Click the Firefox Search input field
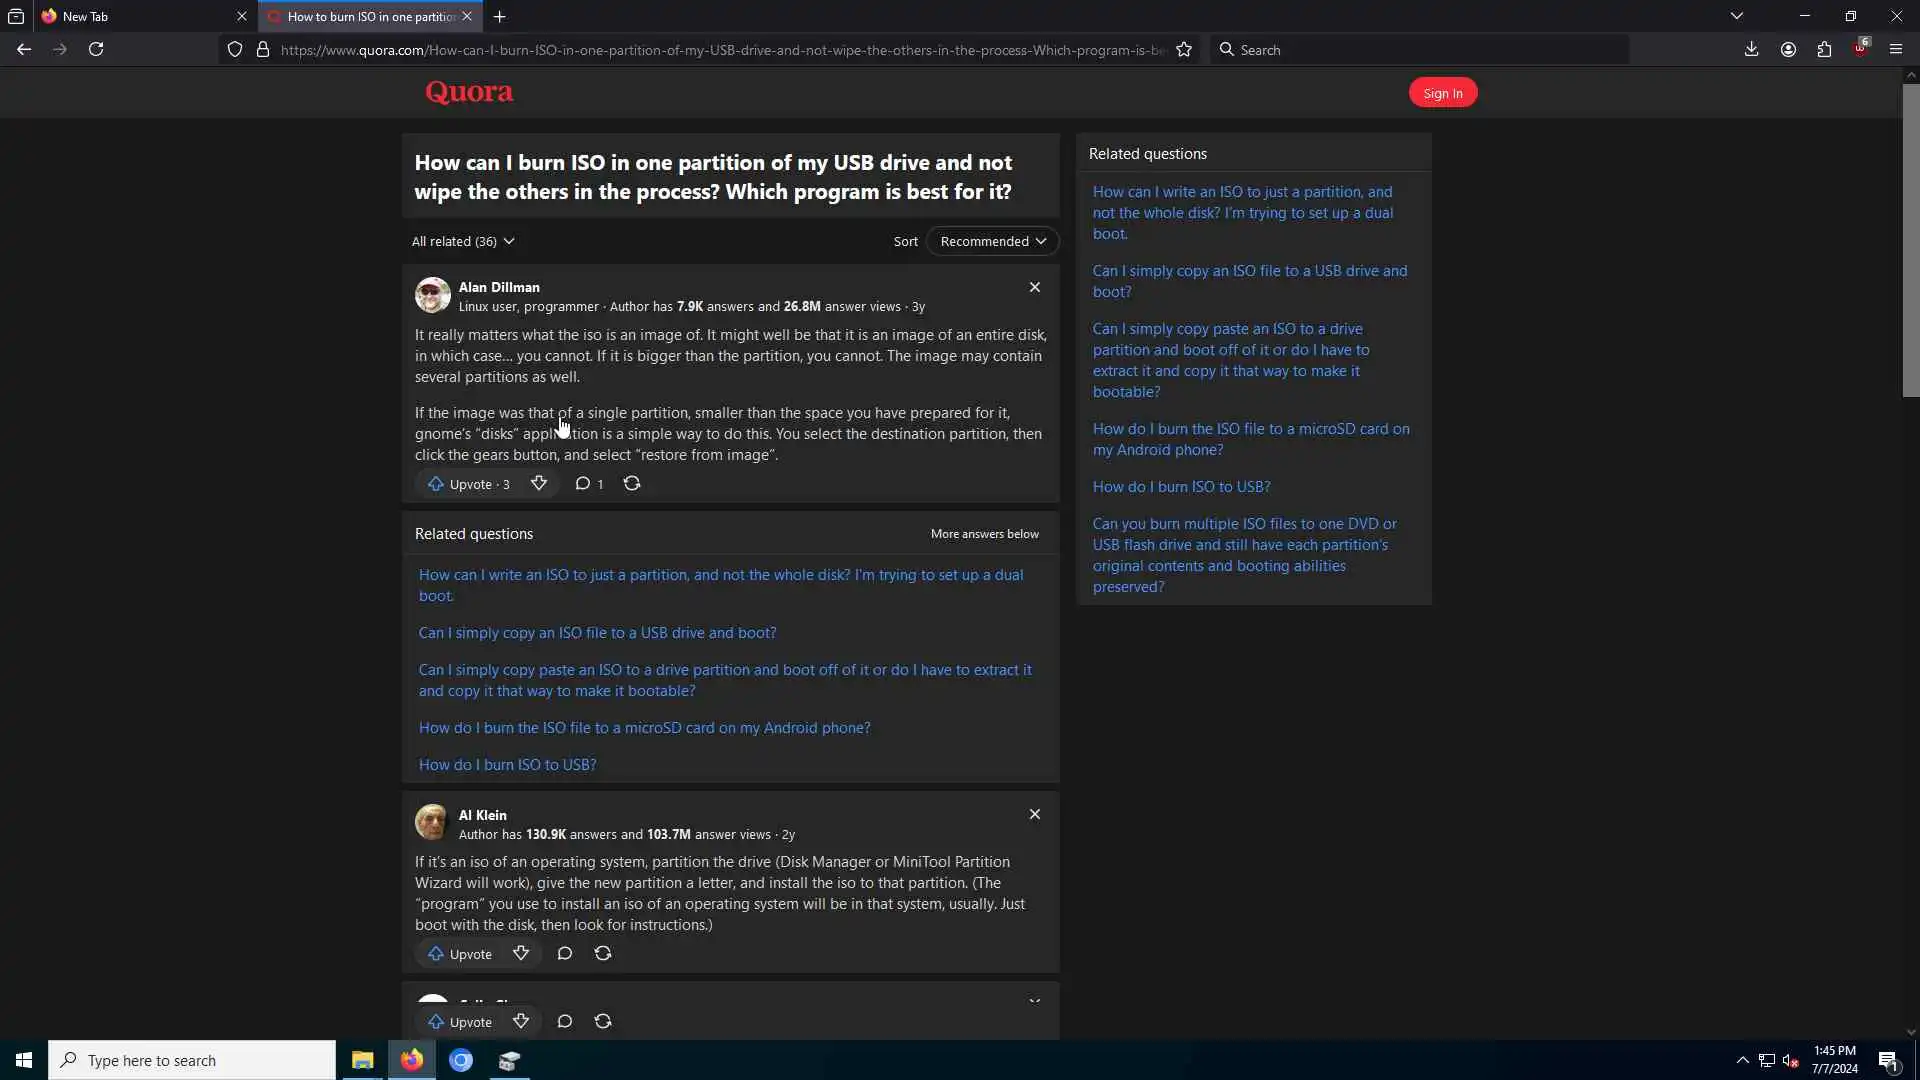Viewport: 1920px width, 1080px height. [x=1420, y=50]
